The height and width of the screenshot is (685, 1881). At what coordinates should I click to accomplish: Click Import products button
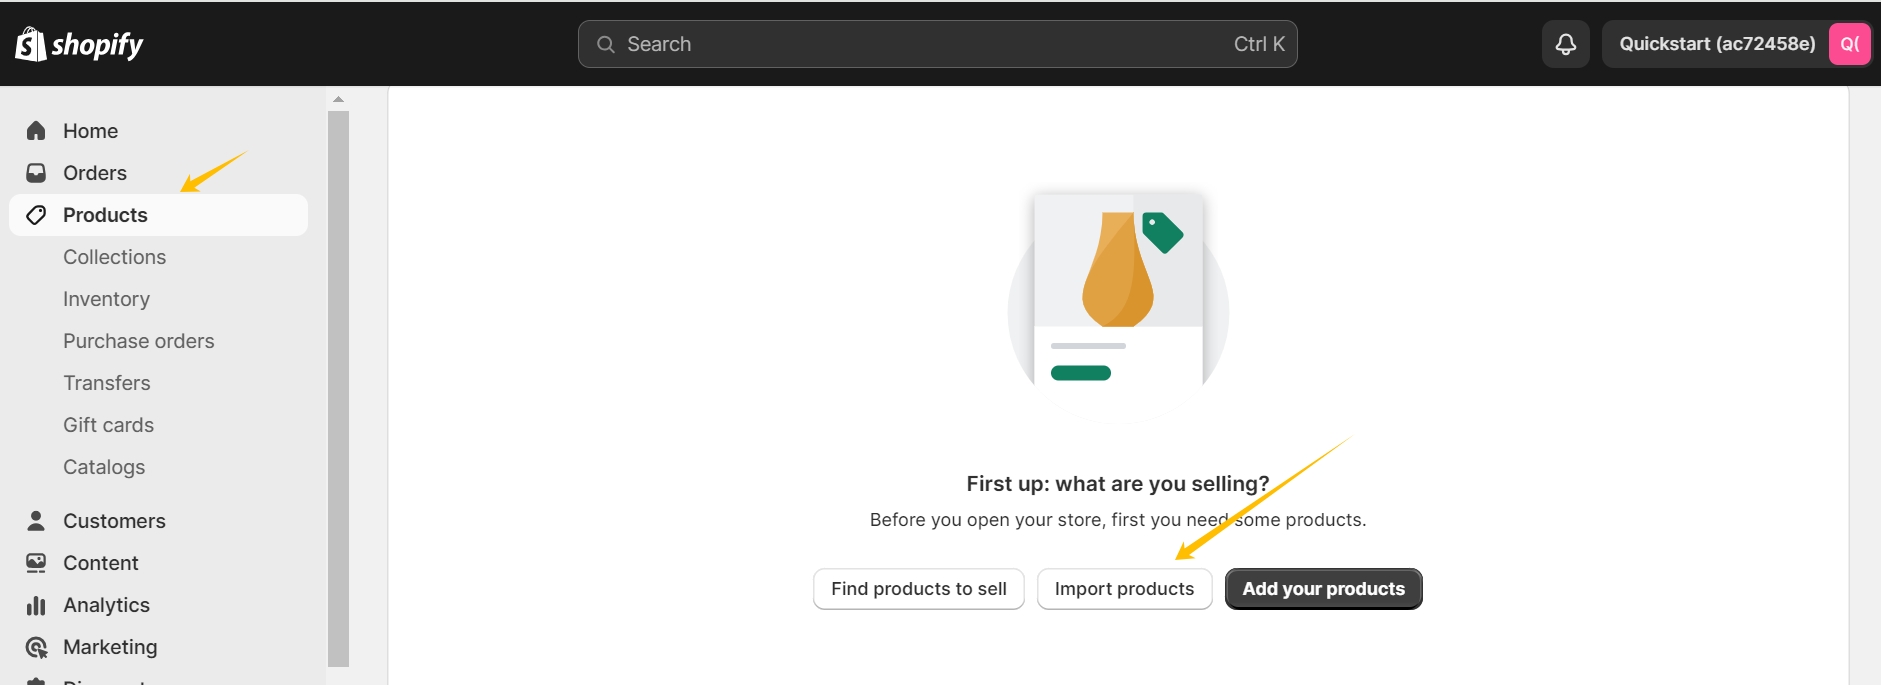point(1124,589)
